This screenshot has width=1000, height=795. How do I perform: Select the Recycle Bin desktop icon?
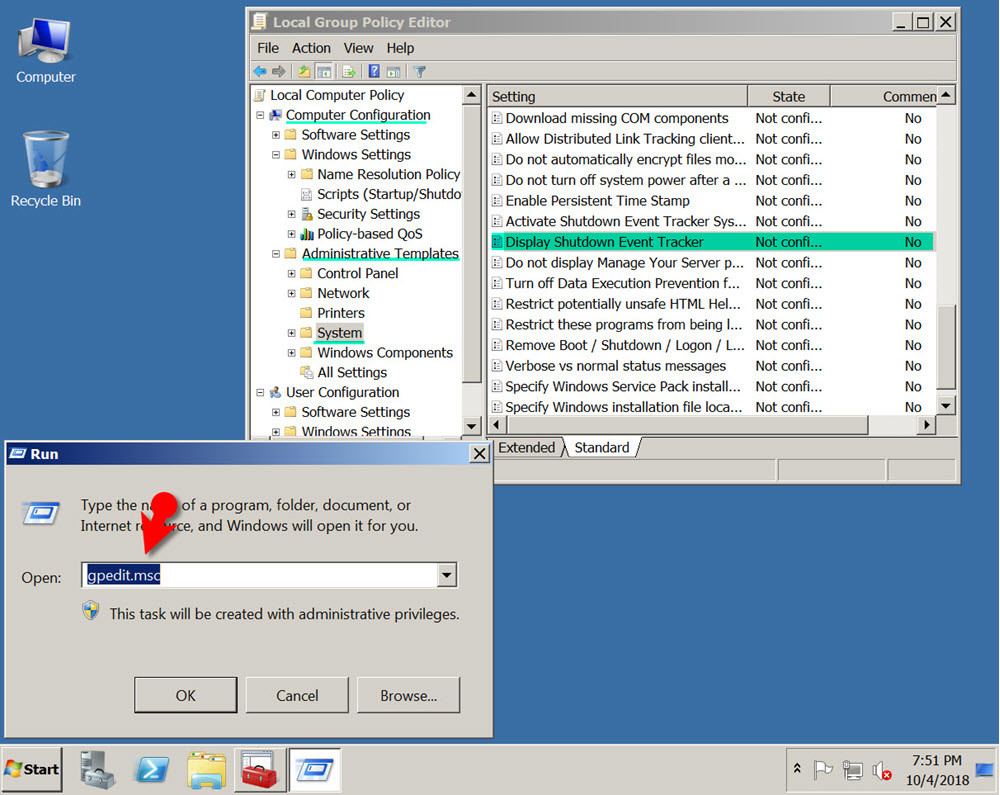[x=45, y=169]
